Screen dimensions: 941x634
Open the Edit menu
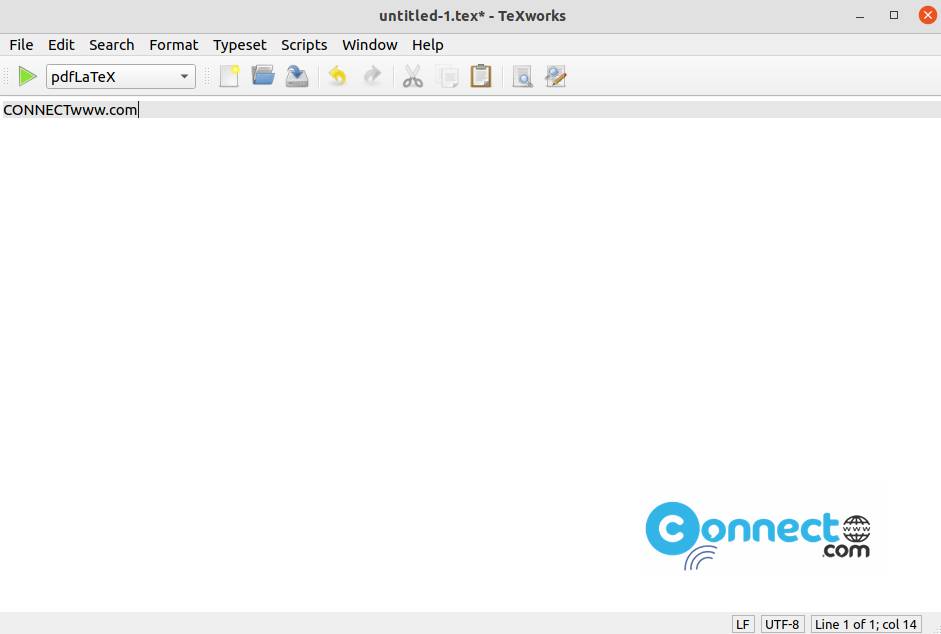coord(61,45)
